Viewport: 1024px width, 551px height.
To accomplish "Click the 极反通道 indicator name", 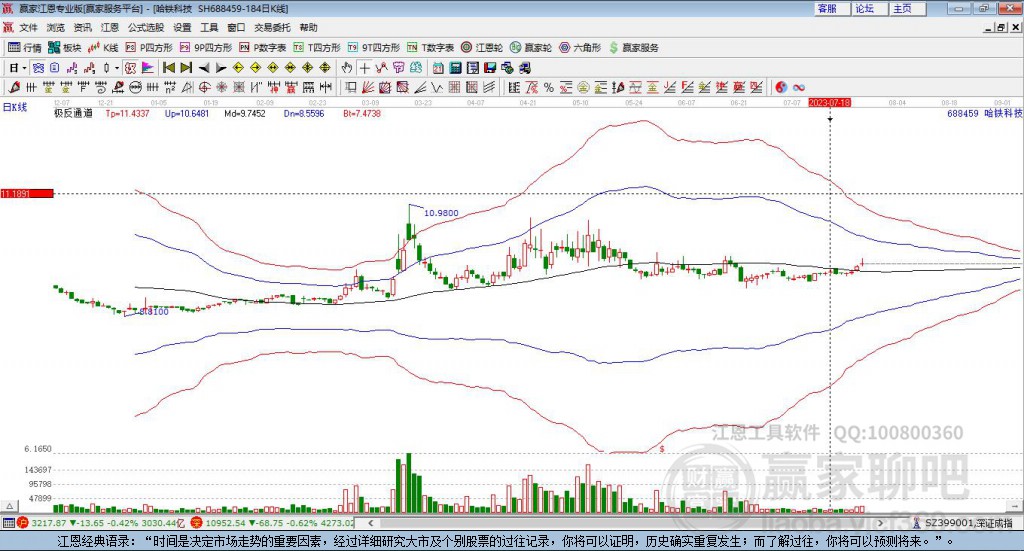I will [73, 113].
